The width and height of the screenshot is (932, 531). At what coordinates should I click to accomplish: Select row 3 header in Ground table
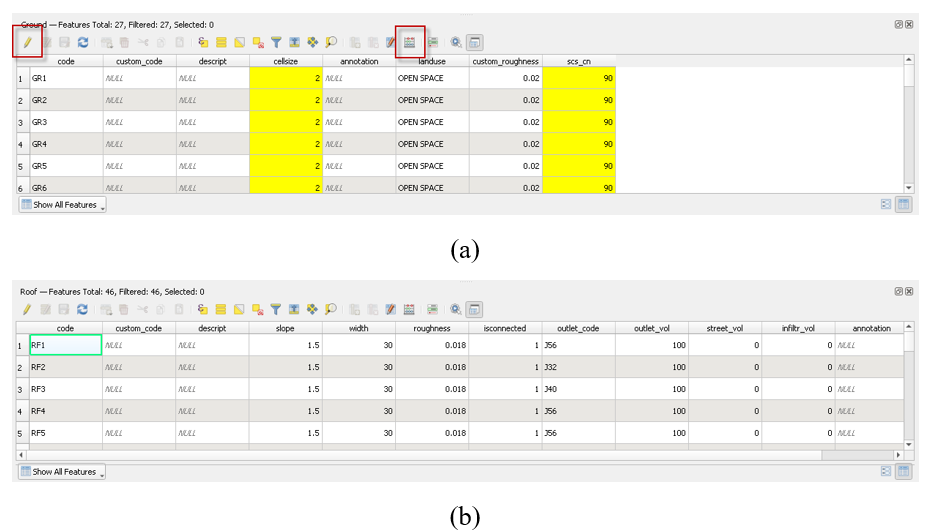(x=21, y=122)
